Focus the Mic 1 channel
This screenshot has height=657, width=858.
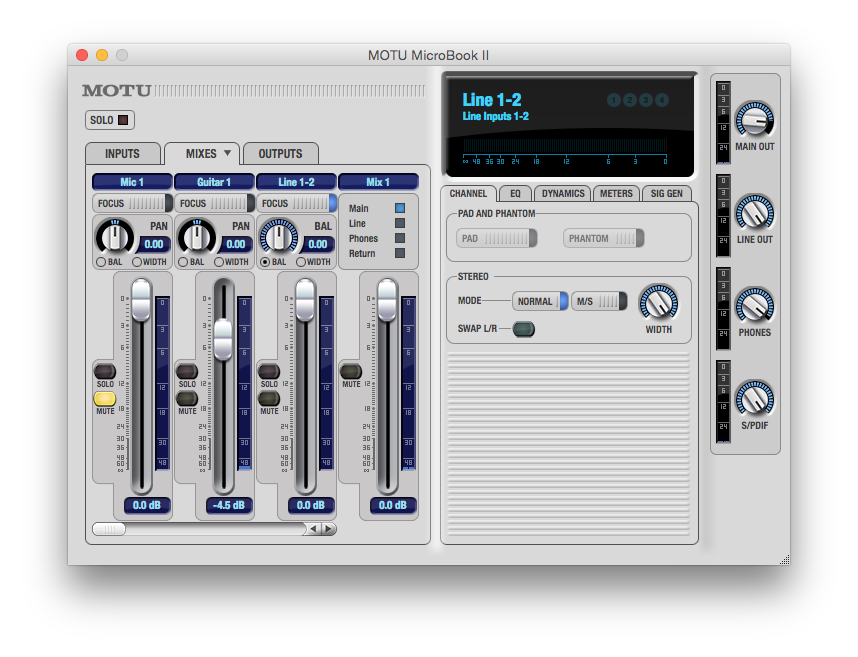click(x=132, y=204)
